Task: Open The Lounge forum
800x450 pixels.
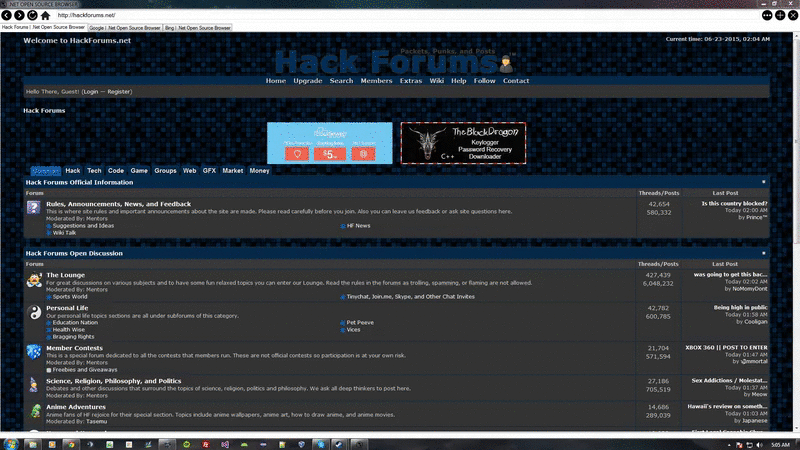Action: 65,275
